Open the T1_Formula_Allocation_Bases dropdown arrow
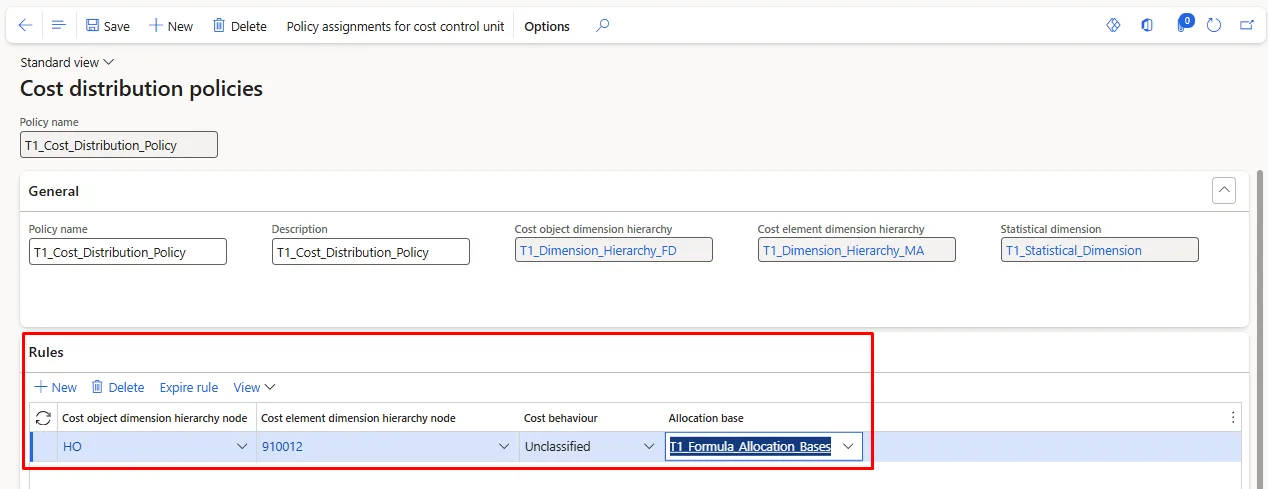Viewport: 1268px width, 489px height. (849, 447)
